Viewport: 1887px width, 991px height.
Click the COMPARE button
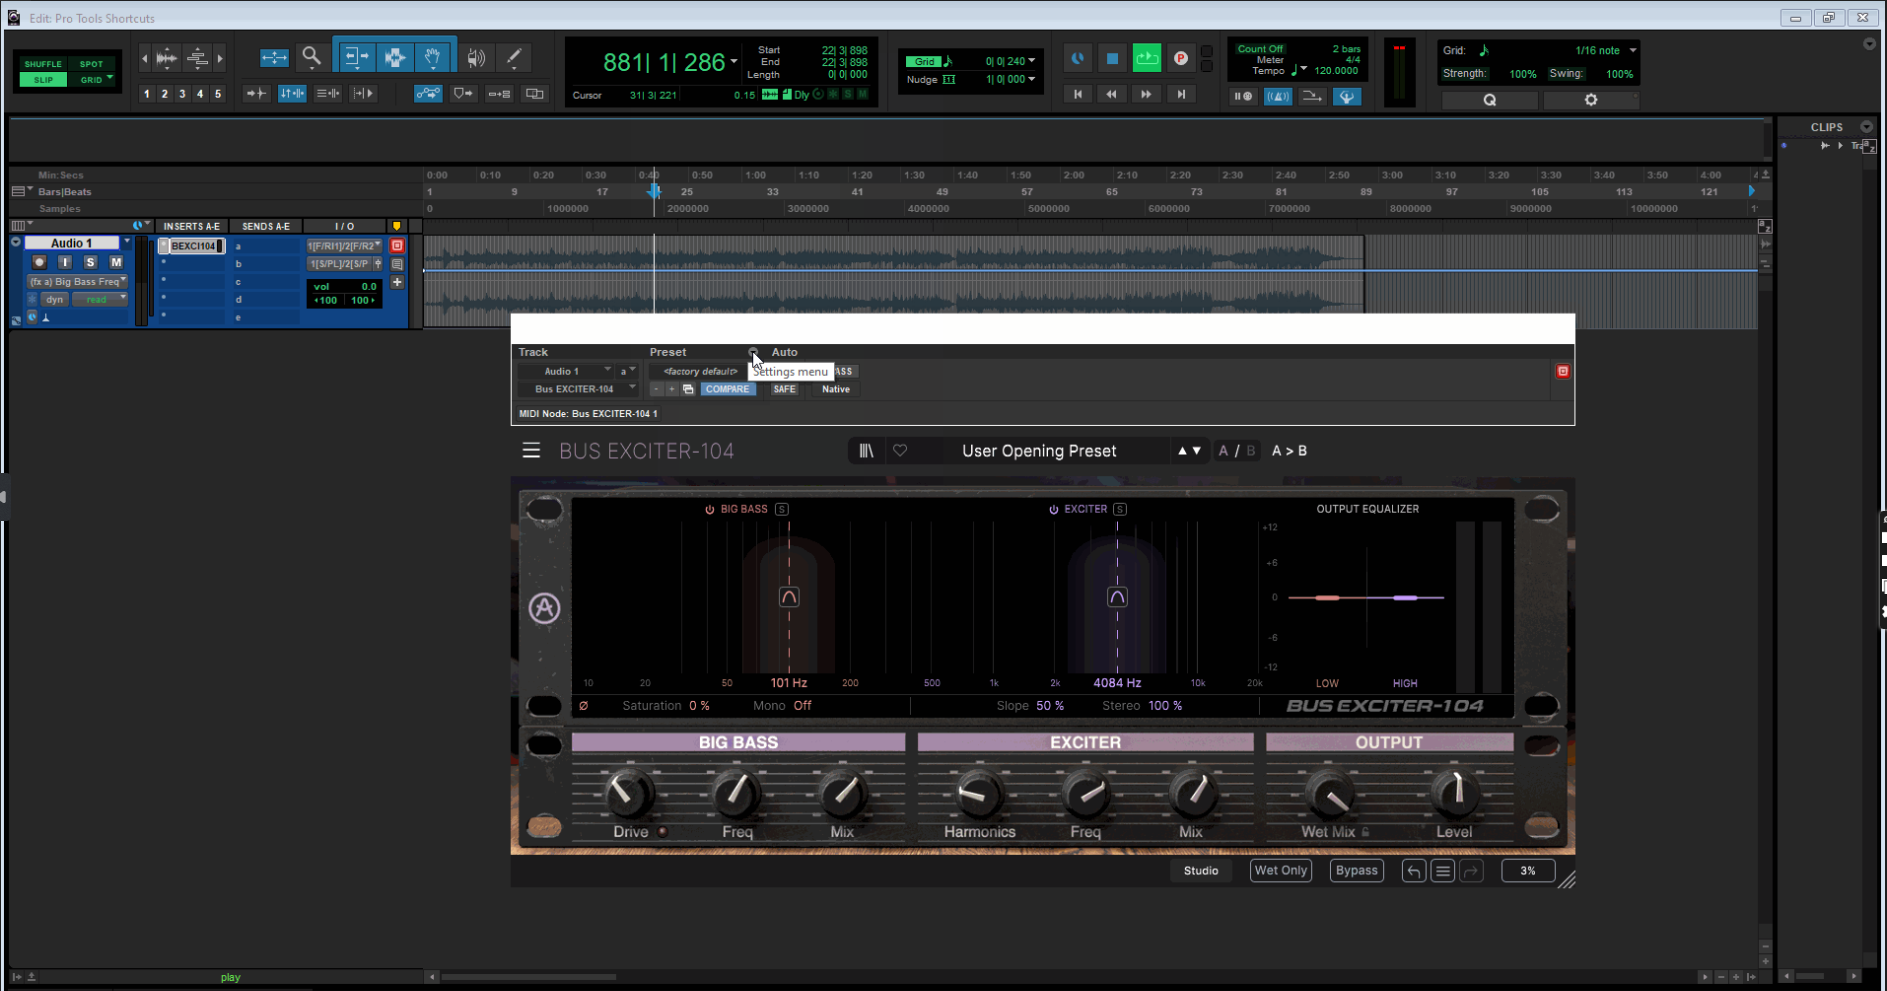pyautogui.click(x=727, y=389)
